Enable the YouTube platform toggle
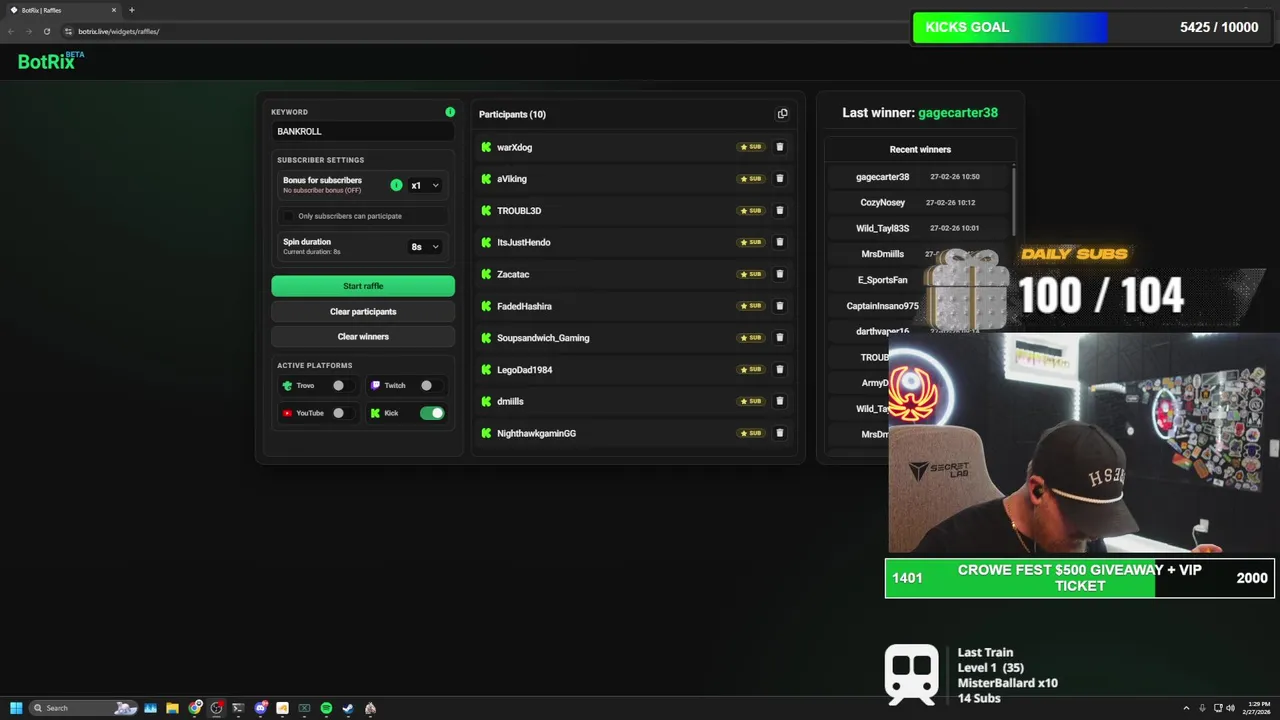The image size is (1280, 720). 344,413
